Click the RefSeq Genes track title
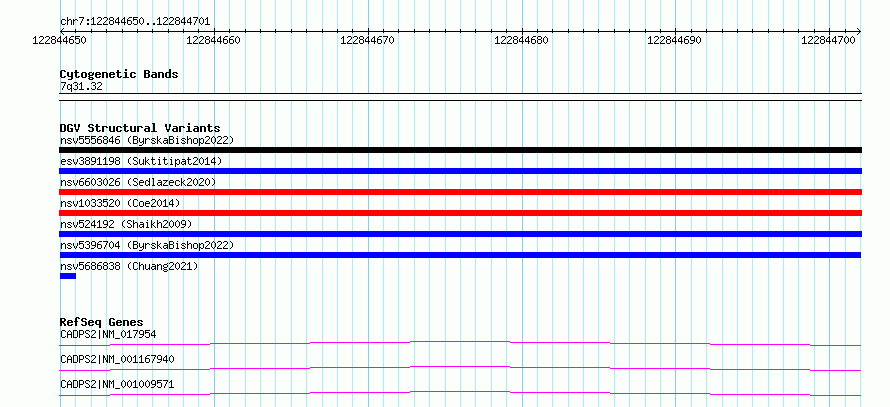 pos(102,322)
